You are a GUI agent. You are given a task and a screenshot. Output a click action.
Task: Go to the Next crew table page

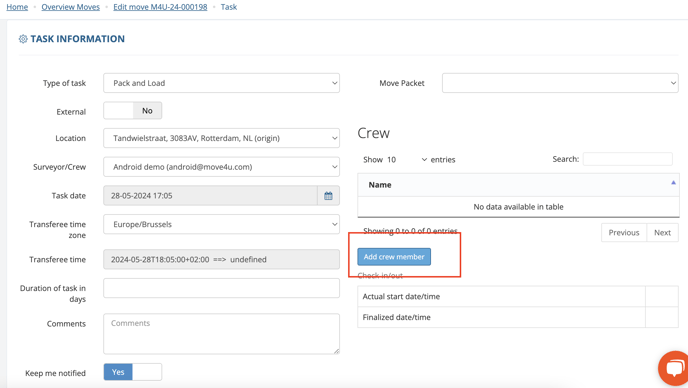coord(663,233)
